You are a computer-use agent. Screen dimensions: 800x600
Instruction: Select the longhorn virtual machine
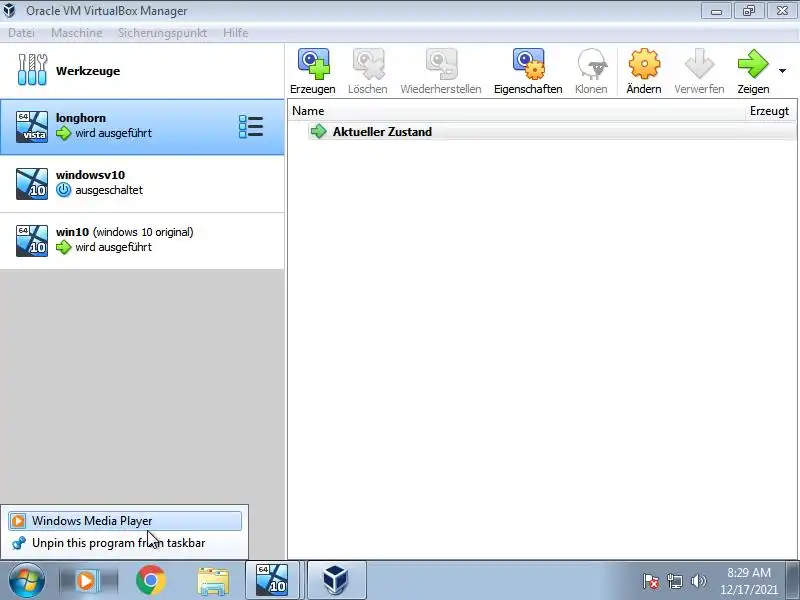click(x=142, y=127)
